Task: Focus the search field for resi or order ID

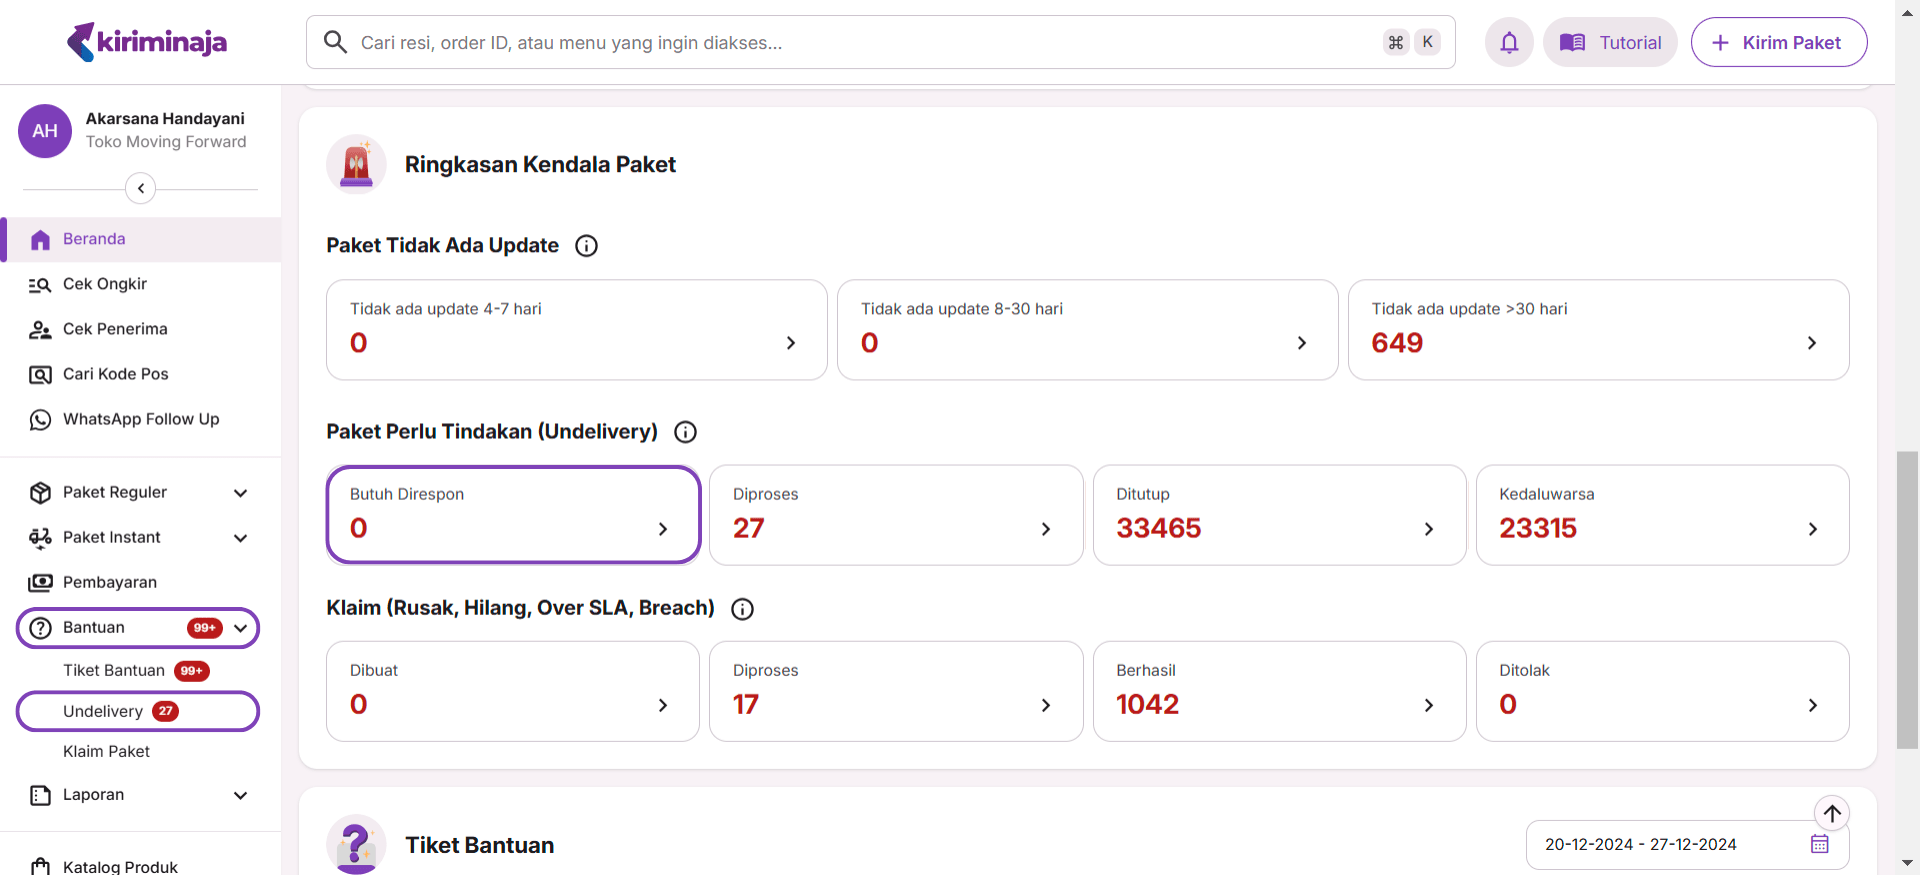Action: pyautogui.click(x=860, y=42)
